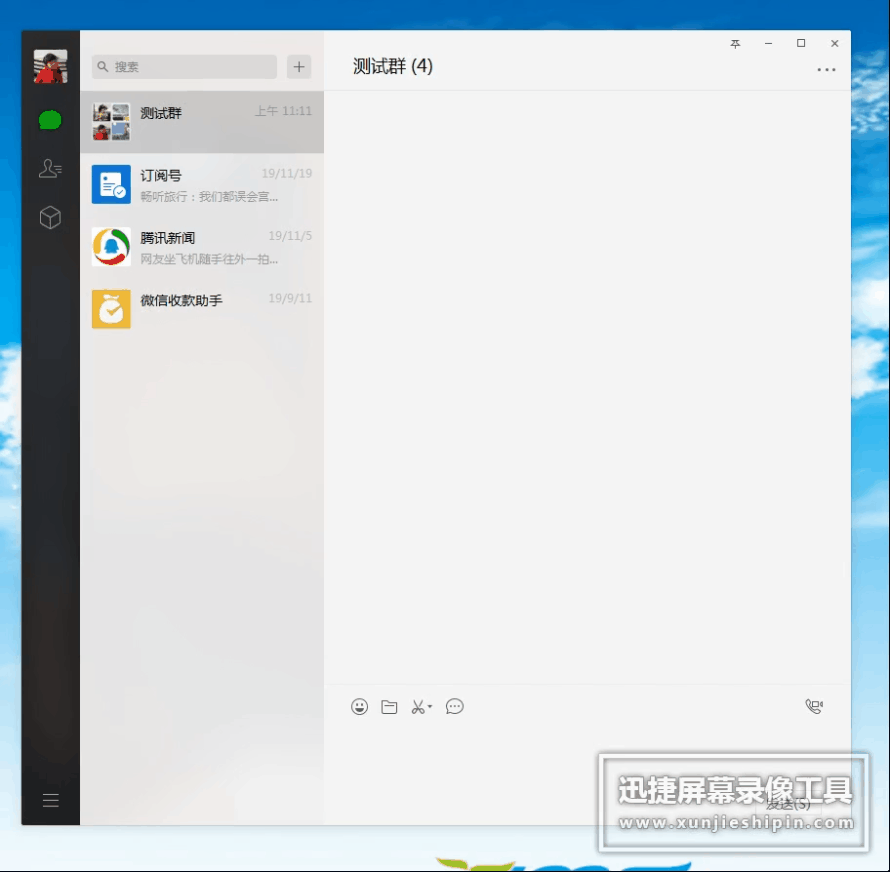Pin the window on top
This screenshot has height=872, width=890.
click(735, 44)
